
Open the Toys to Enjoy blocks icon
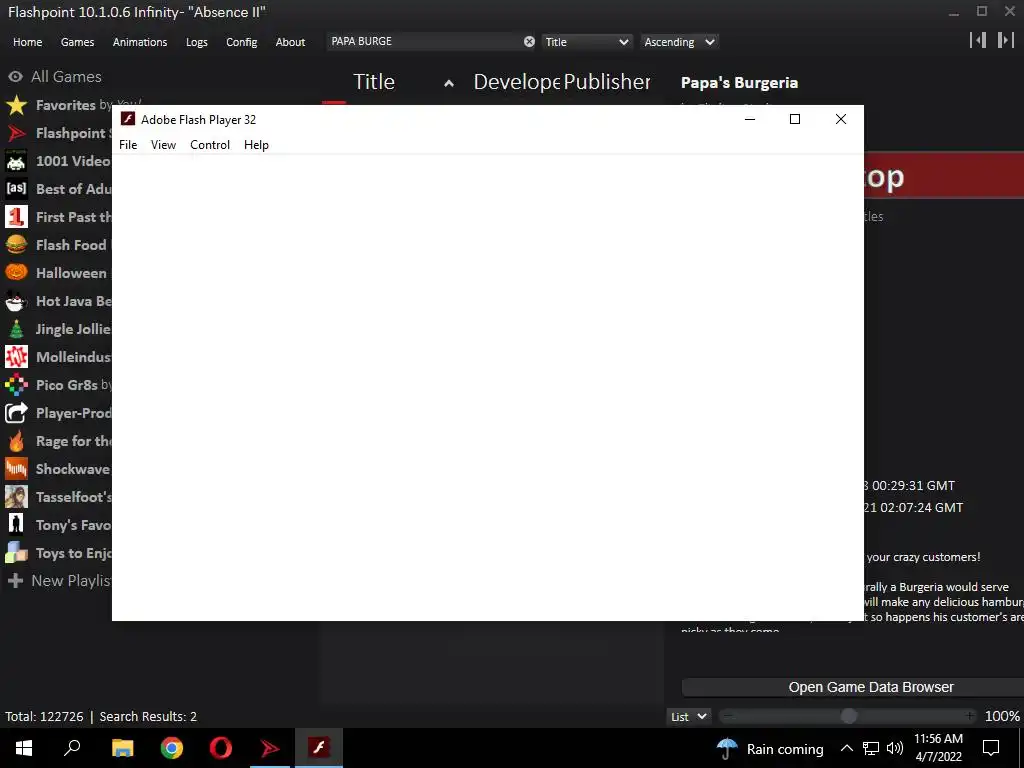(16, 553)
